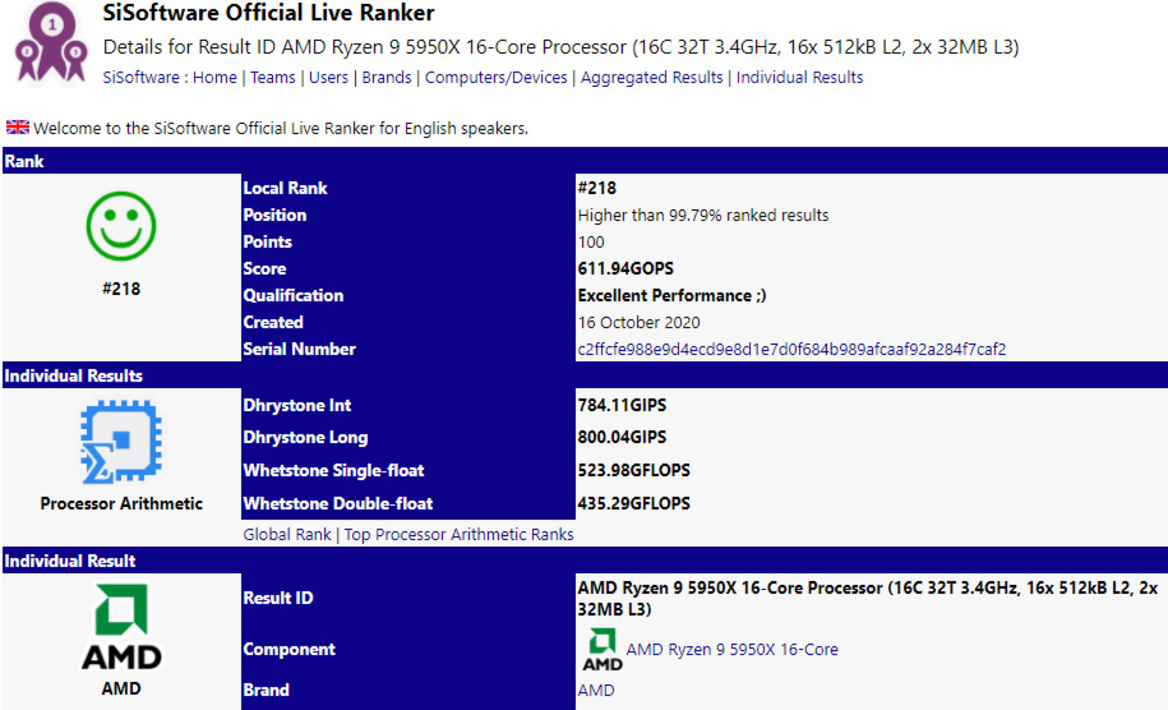Image resolution: width=1168 pixels, height=710 pixels.
Task: Open Individual Results navigation link
Action: (x=799, y=77)
